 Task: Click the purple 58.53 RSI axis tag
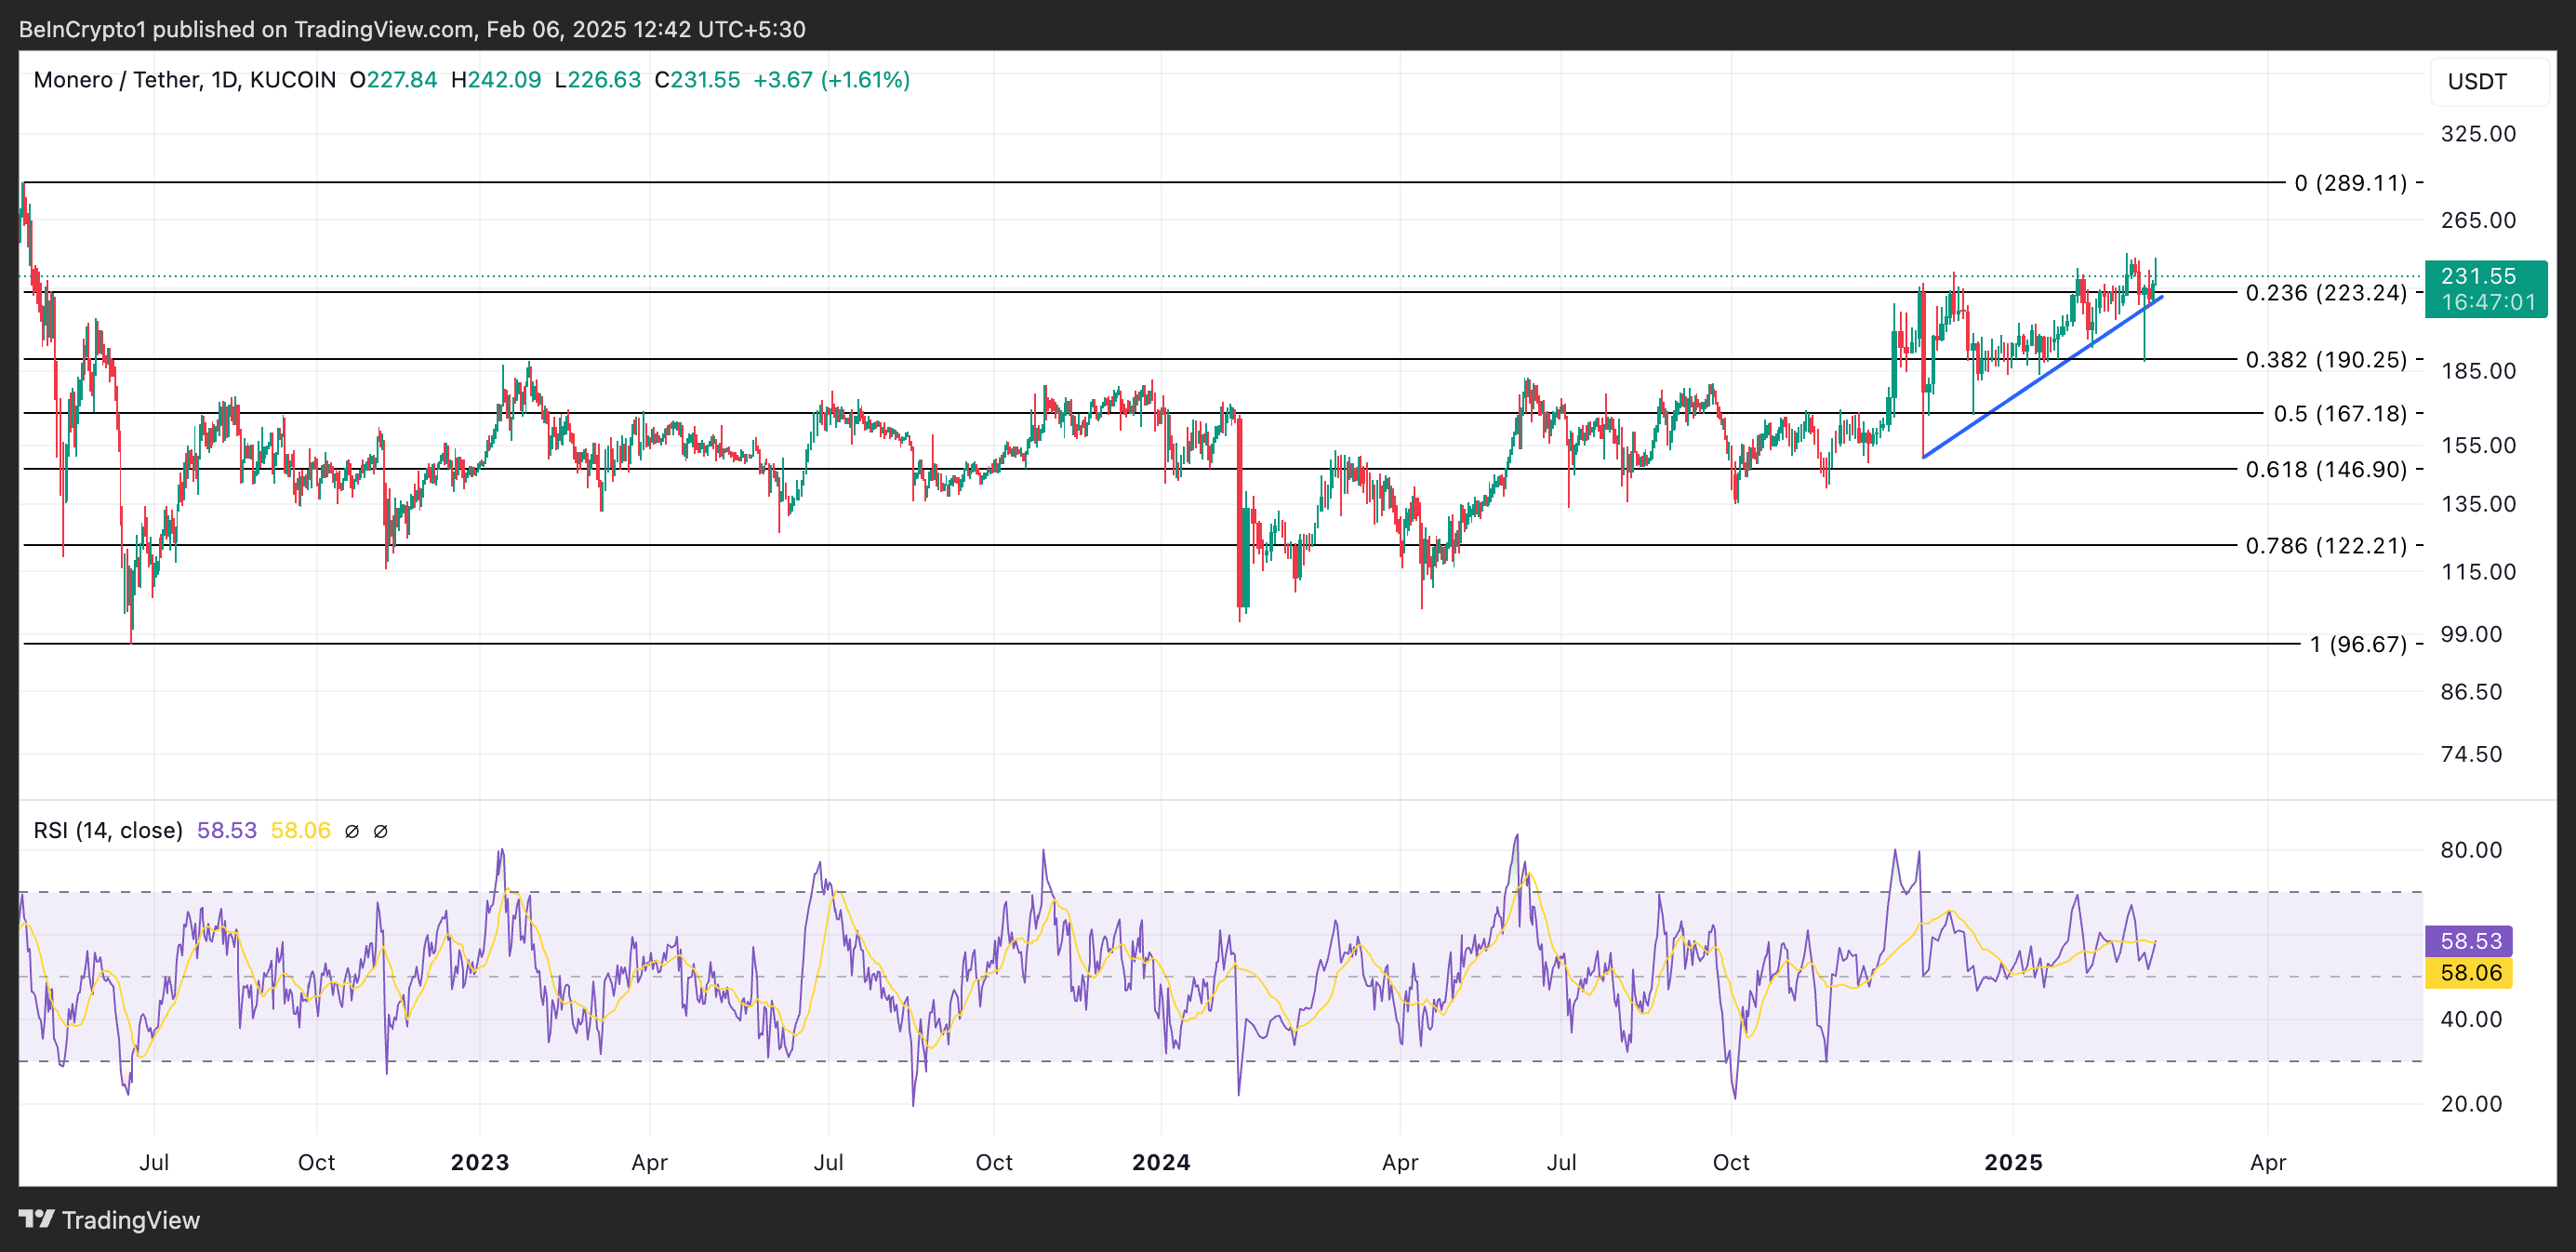coord(2469,940)
